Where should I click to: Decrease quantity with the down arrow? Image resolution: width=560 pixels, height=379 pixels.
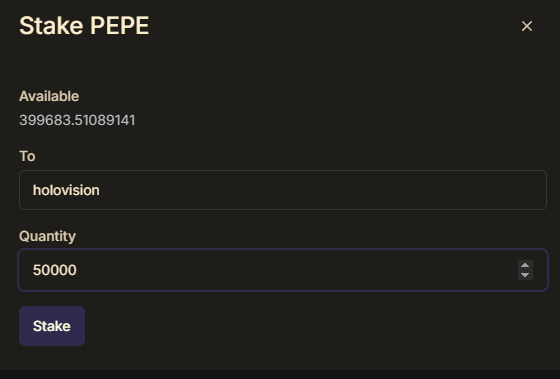525,275
